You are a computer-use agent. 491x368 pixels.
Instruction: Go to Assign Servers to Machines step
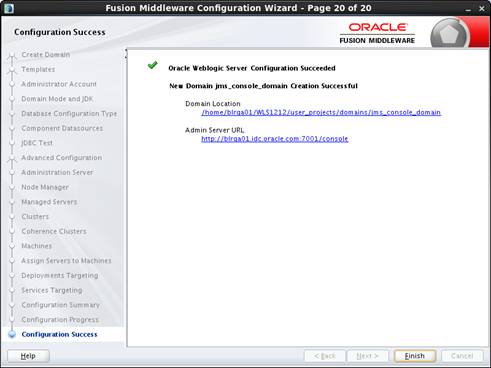(x=66, y=260)
